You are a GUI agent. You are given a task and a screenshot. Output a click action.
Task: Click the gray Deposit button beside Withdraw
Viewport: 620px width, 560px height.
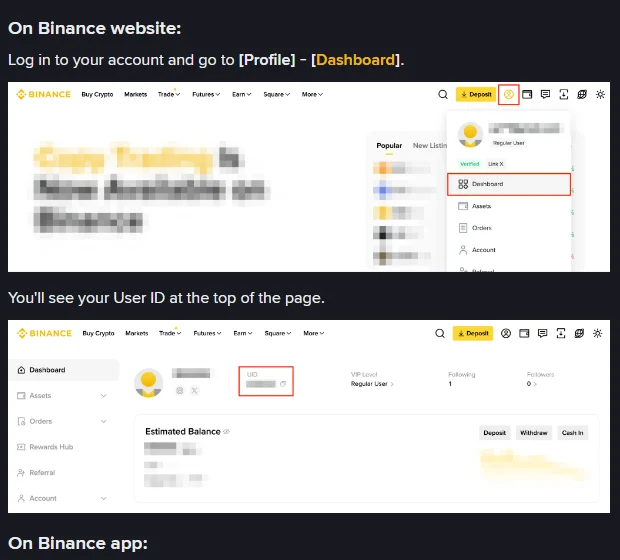495,433
